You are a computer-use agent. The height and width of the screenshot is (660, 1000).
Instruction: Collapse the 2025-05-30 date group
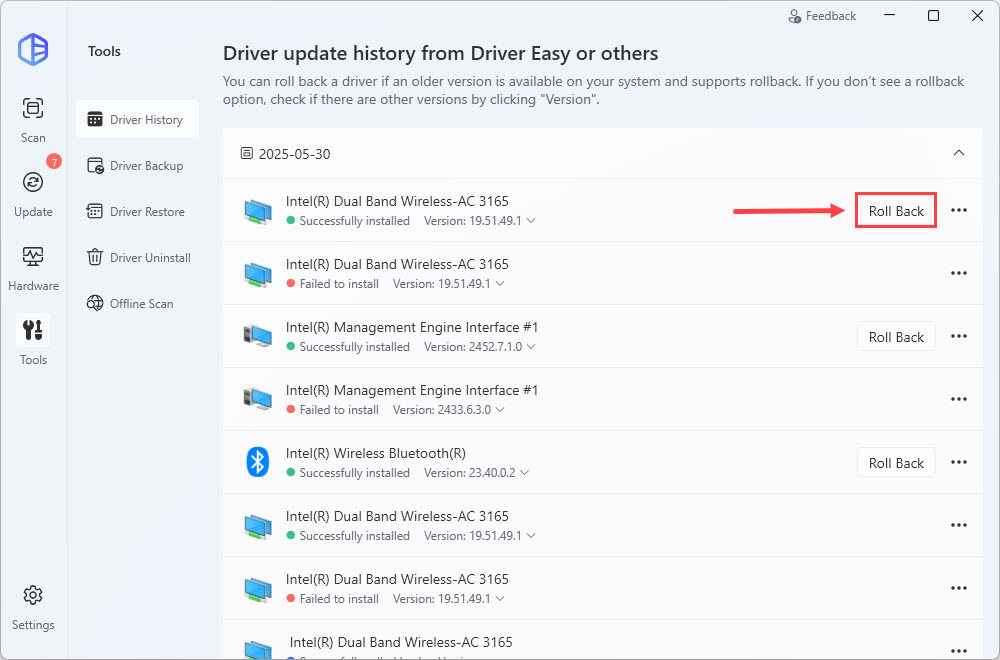958,153
